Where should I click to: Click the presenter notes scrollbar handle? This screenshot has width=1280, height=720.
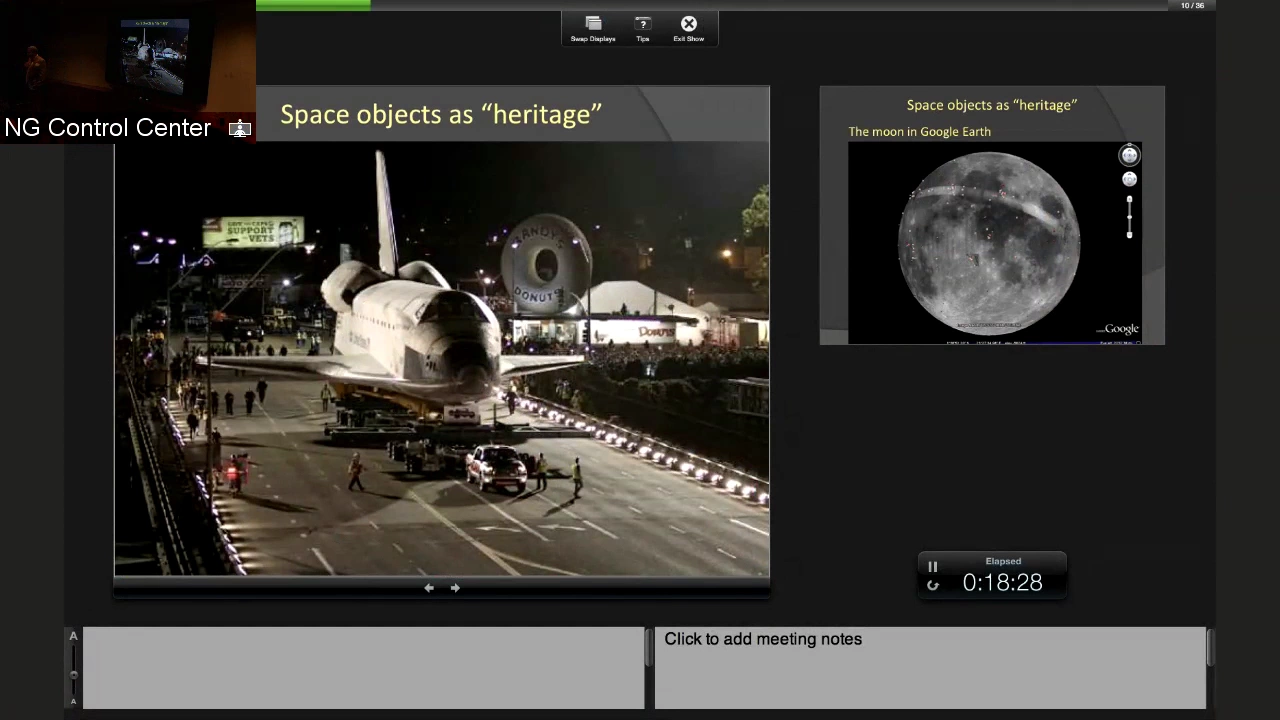coord(649,646)
